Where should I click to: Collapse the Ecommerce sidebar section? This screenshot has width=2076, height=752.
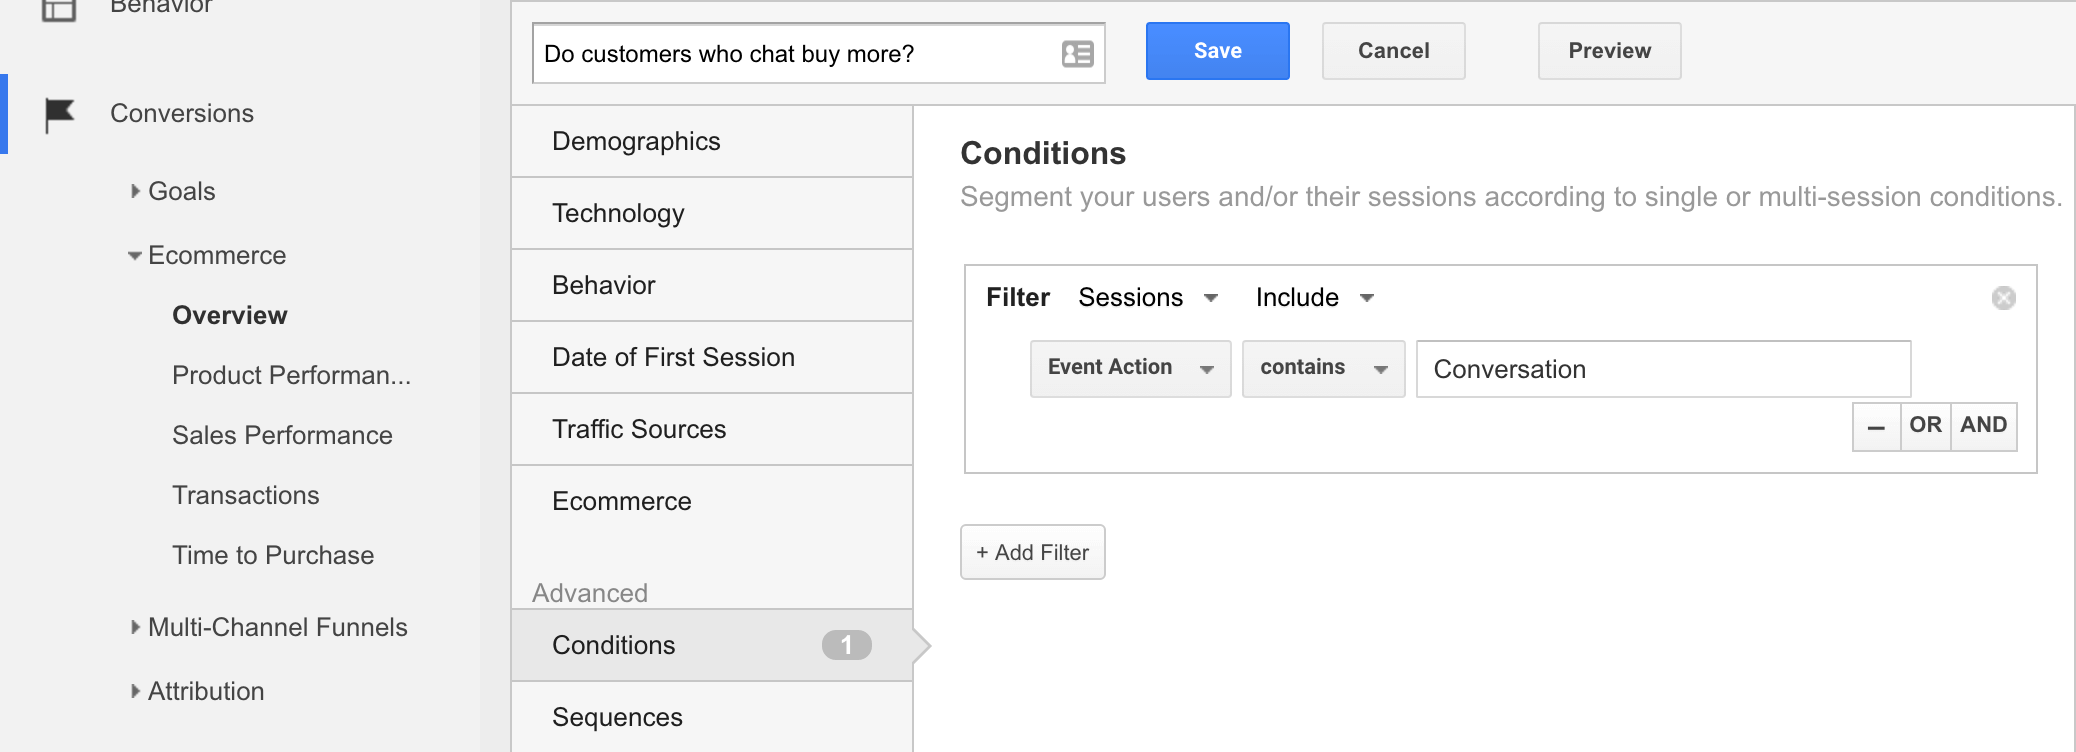[135, 256]
